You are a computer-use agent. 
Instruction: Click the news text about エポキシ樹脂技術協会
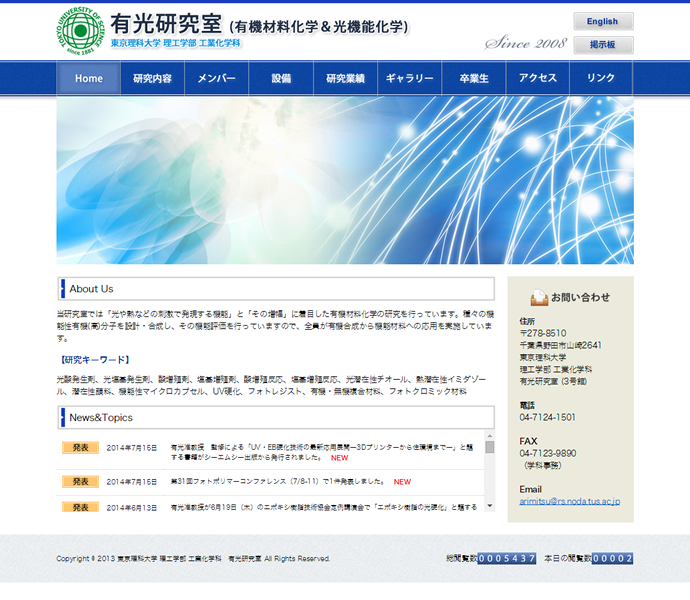point(324,507)
